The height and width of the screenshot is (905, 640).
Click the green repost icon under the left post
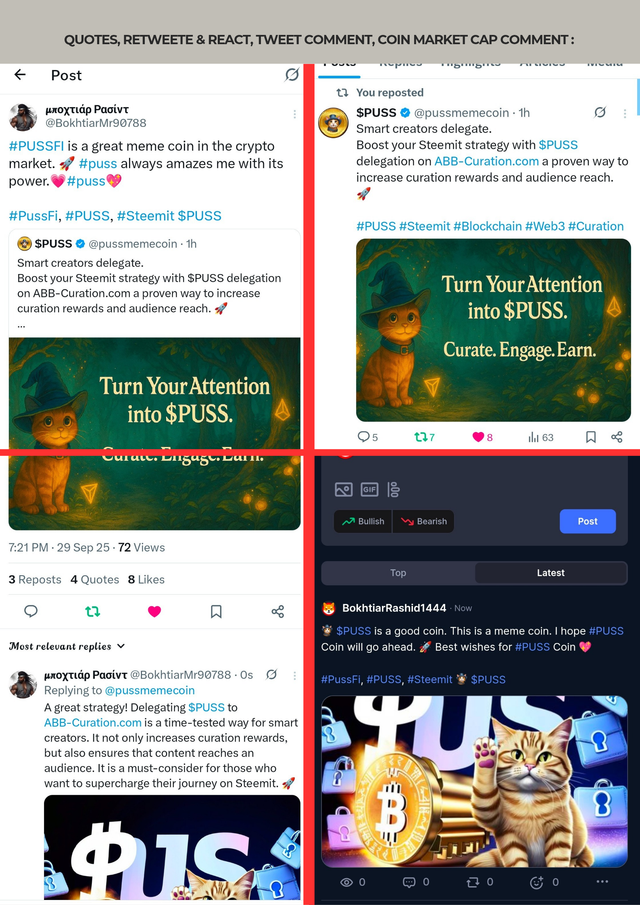point(92,611)
